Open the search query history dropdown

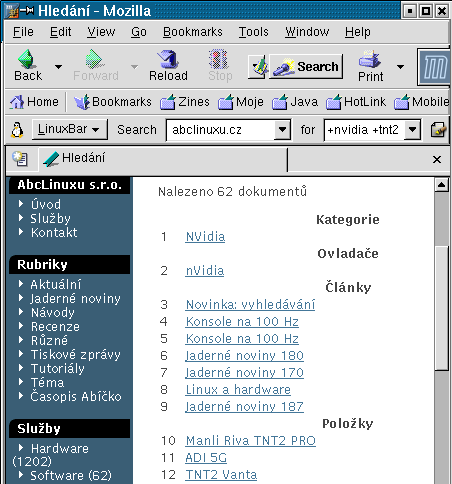tap(412, 129)
